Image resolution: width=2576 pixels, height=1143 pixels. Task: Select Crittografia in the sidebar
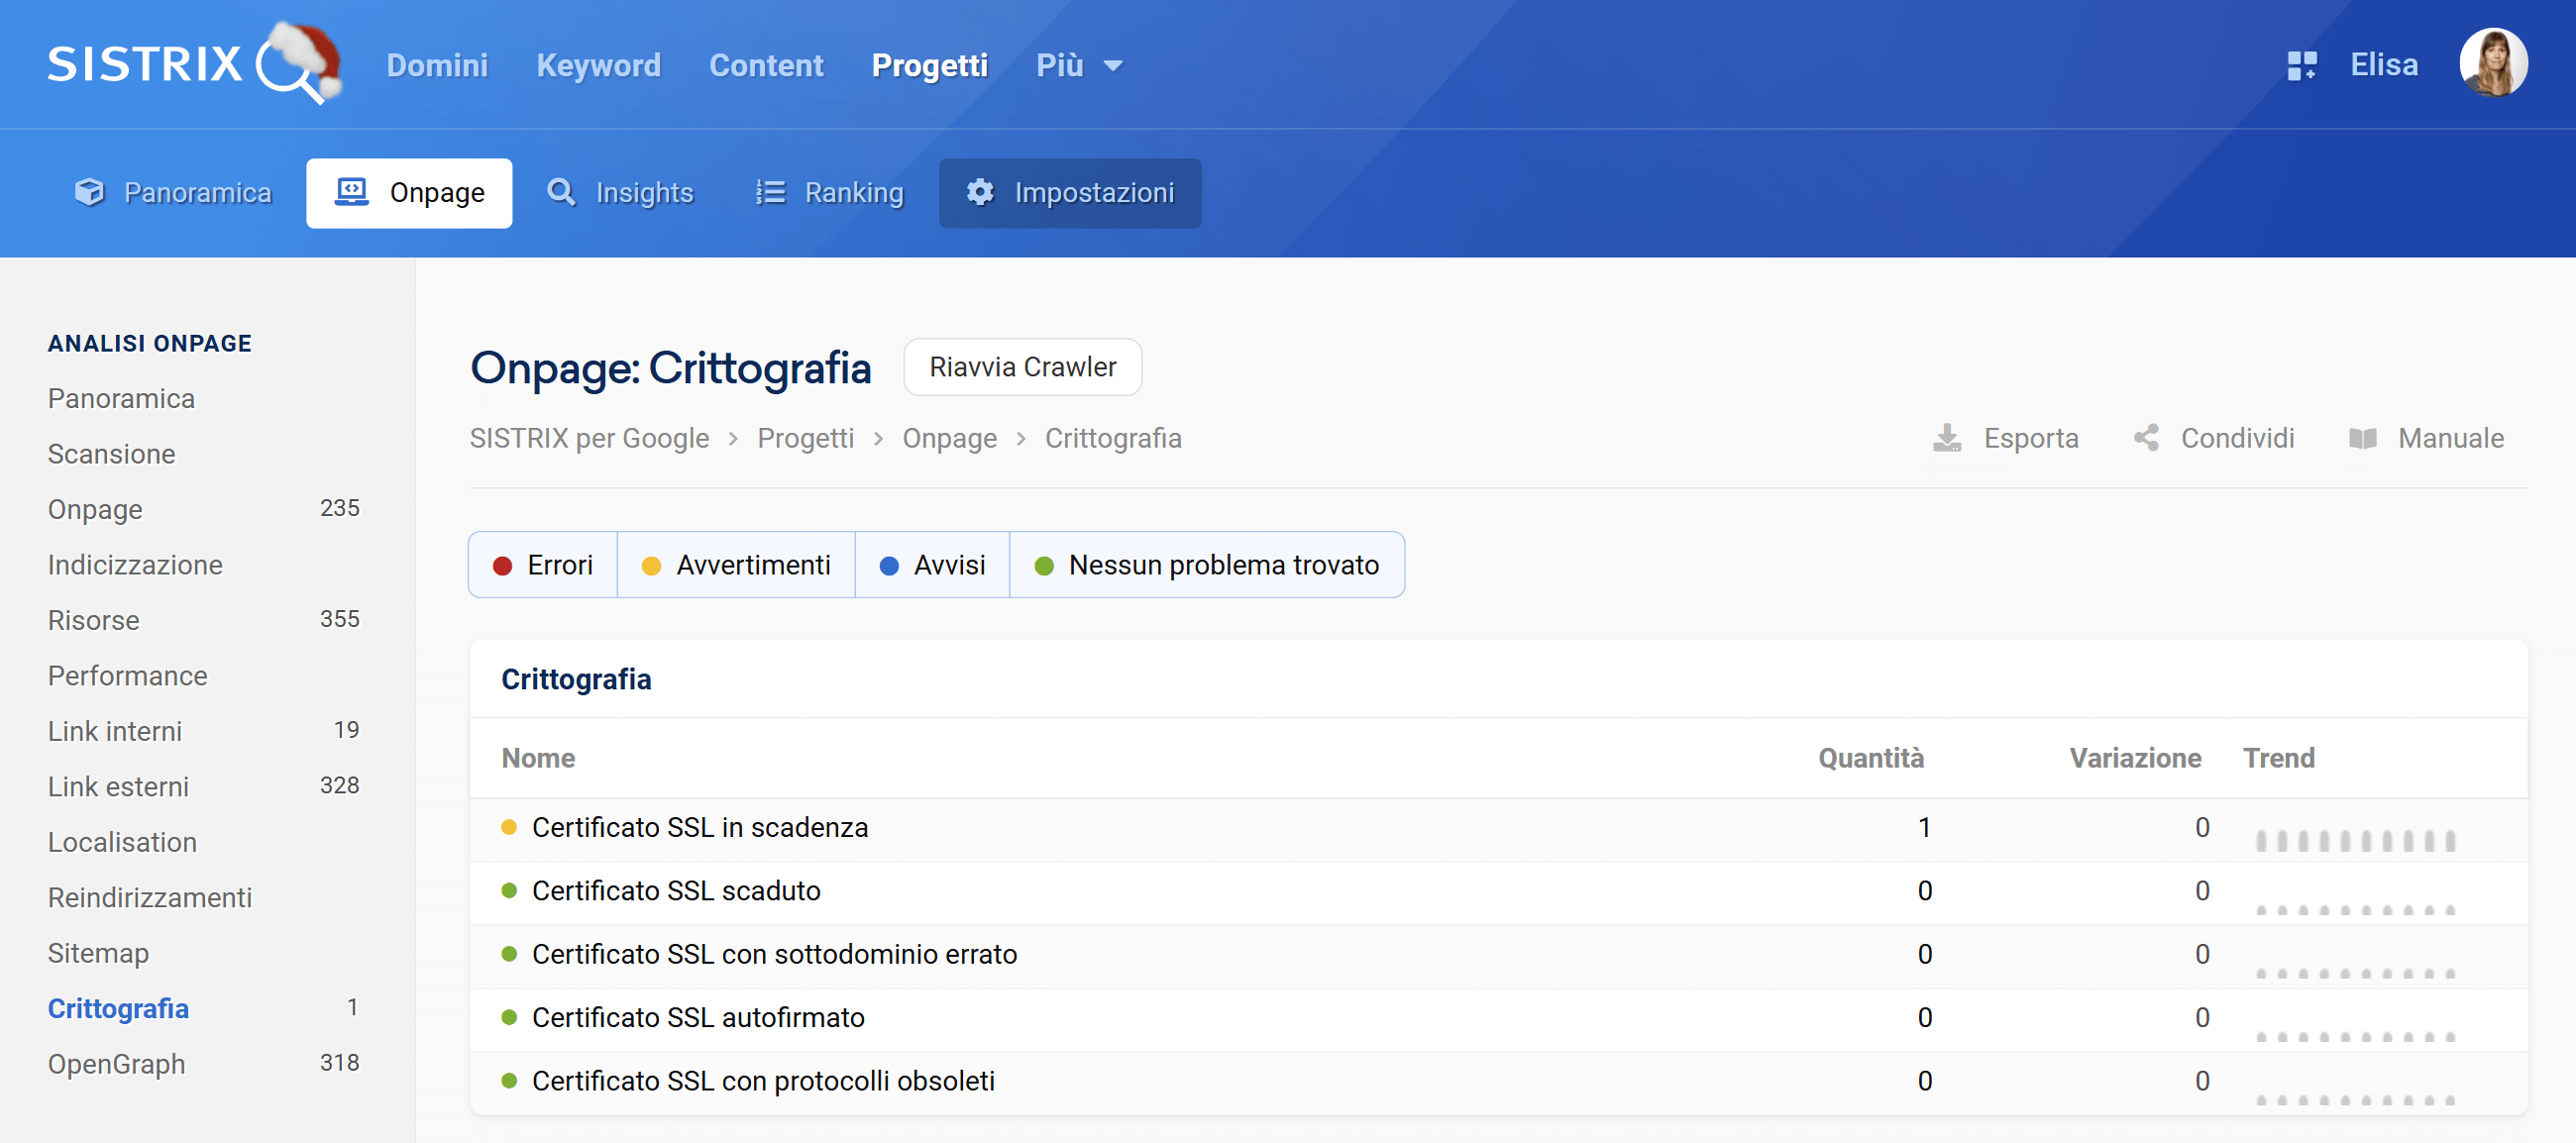pos(118,1008)
